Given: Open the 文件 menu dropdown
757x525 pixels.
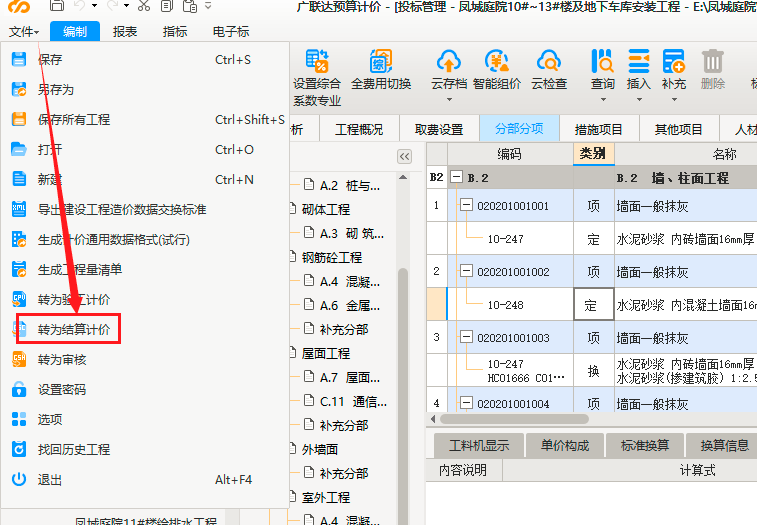Looking at the screenshot, I should tap(24, 32).
